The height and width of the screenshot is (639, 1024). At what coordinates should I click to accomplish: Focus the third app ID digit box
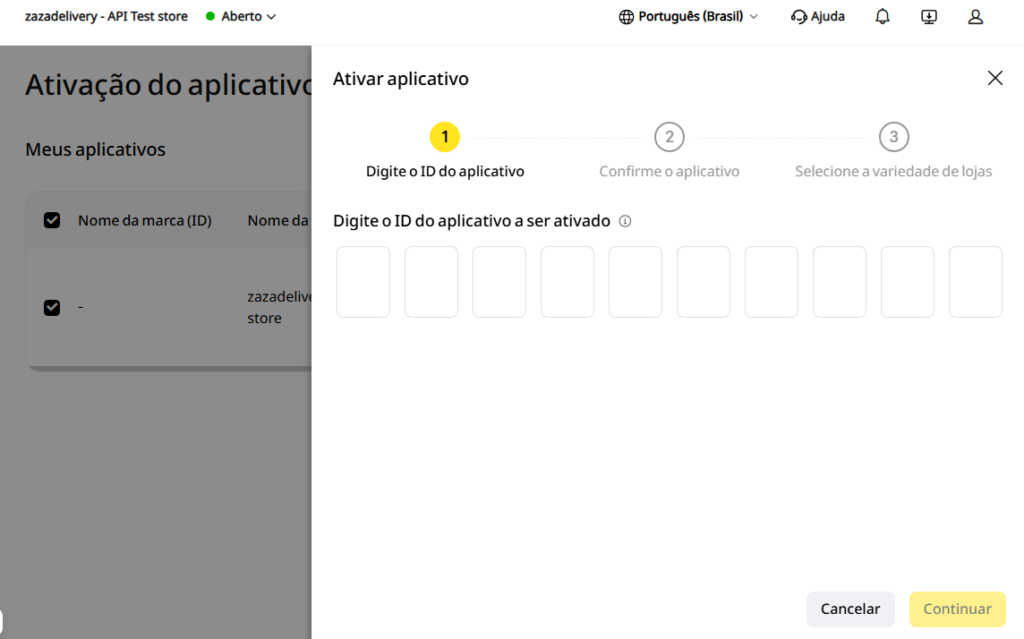499,282
